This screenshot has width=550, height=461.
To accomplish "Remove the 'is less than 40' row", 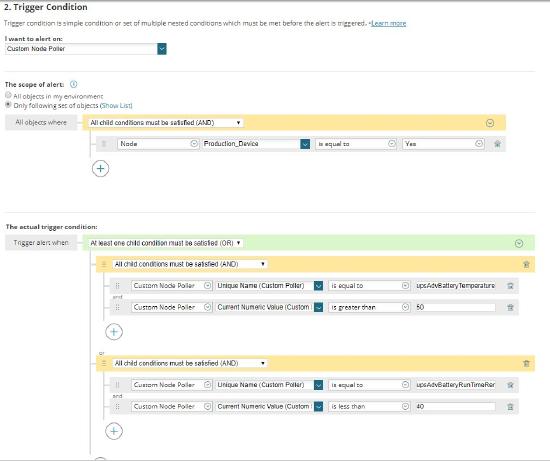I will (510, 407).
